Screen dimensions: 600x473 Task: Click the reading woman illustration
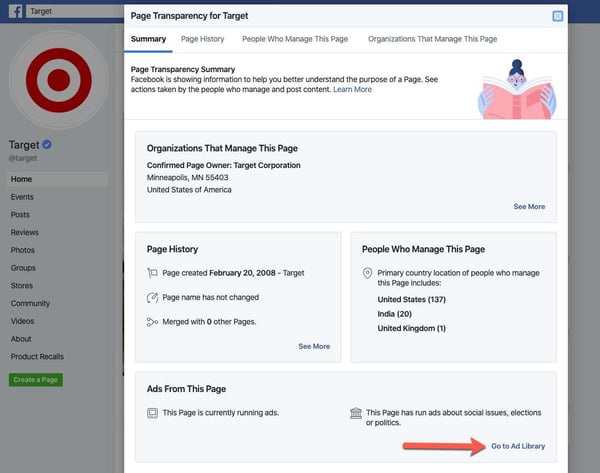[x=517, y=89]
